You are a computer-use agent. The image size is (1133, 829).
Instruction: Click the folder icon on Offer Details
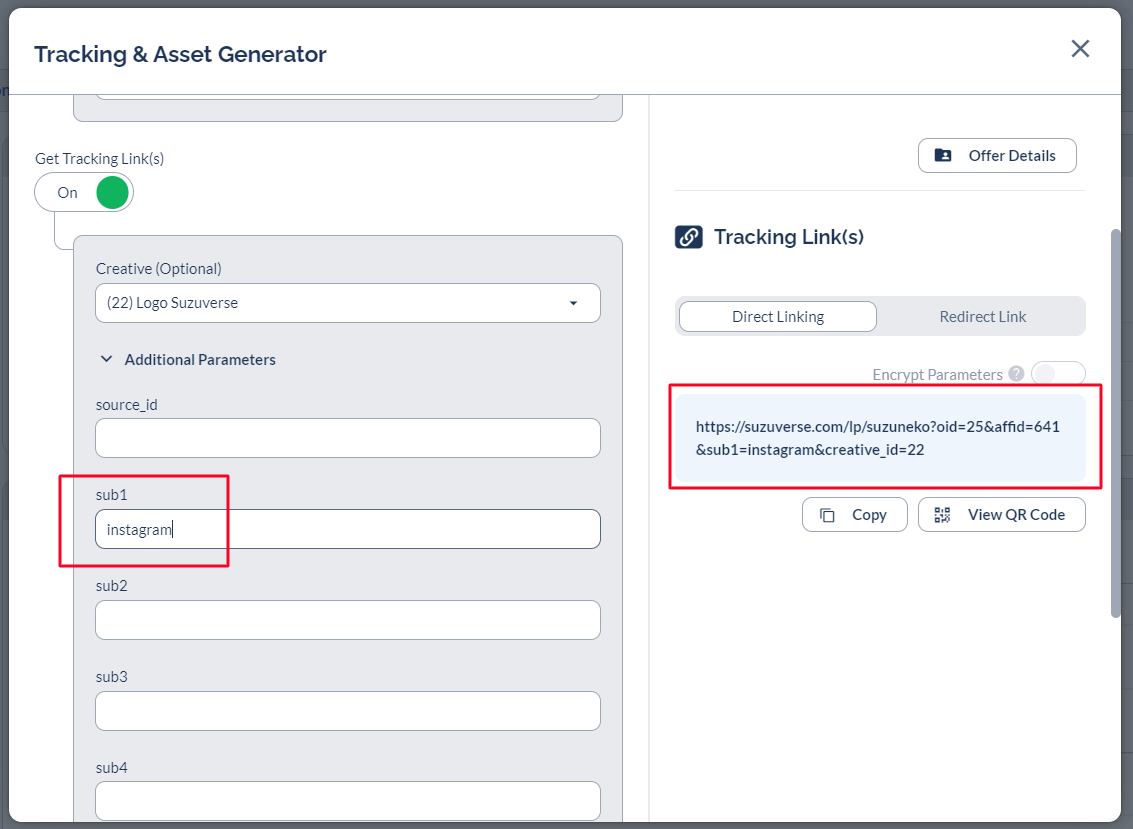[x=943, y=156]
